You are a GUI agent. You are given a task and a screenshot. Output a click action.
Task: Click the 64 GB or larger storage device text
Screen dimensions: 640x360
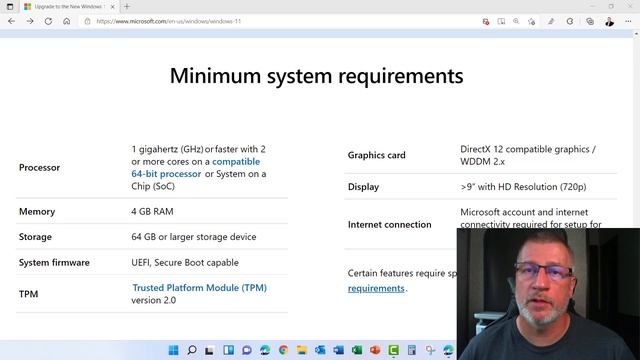[x=194, y=237]
